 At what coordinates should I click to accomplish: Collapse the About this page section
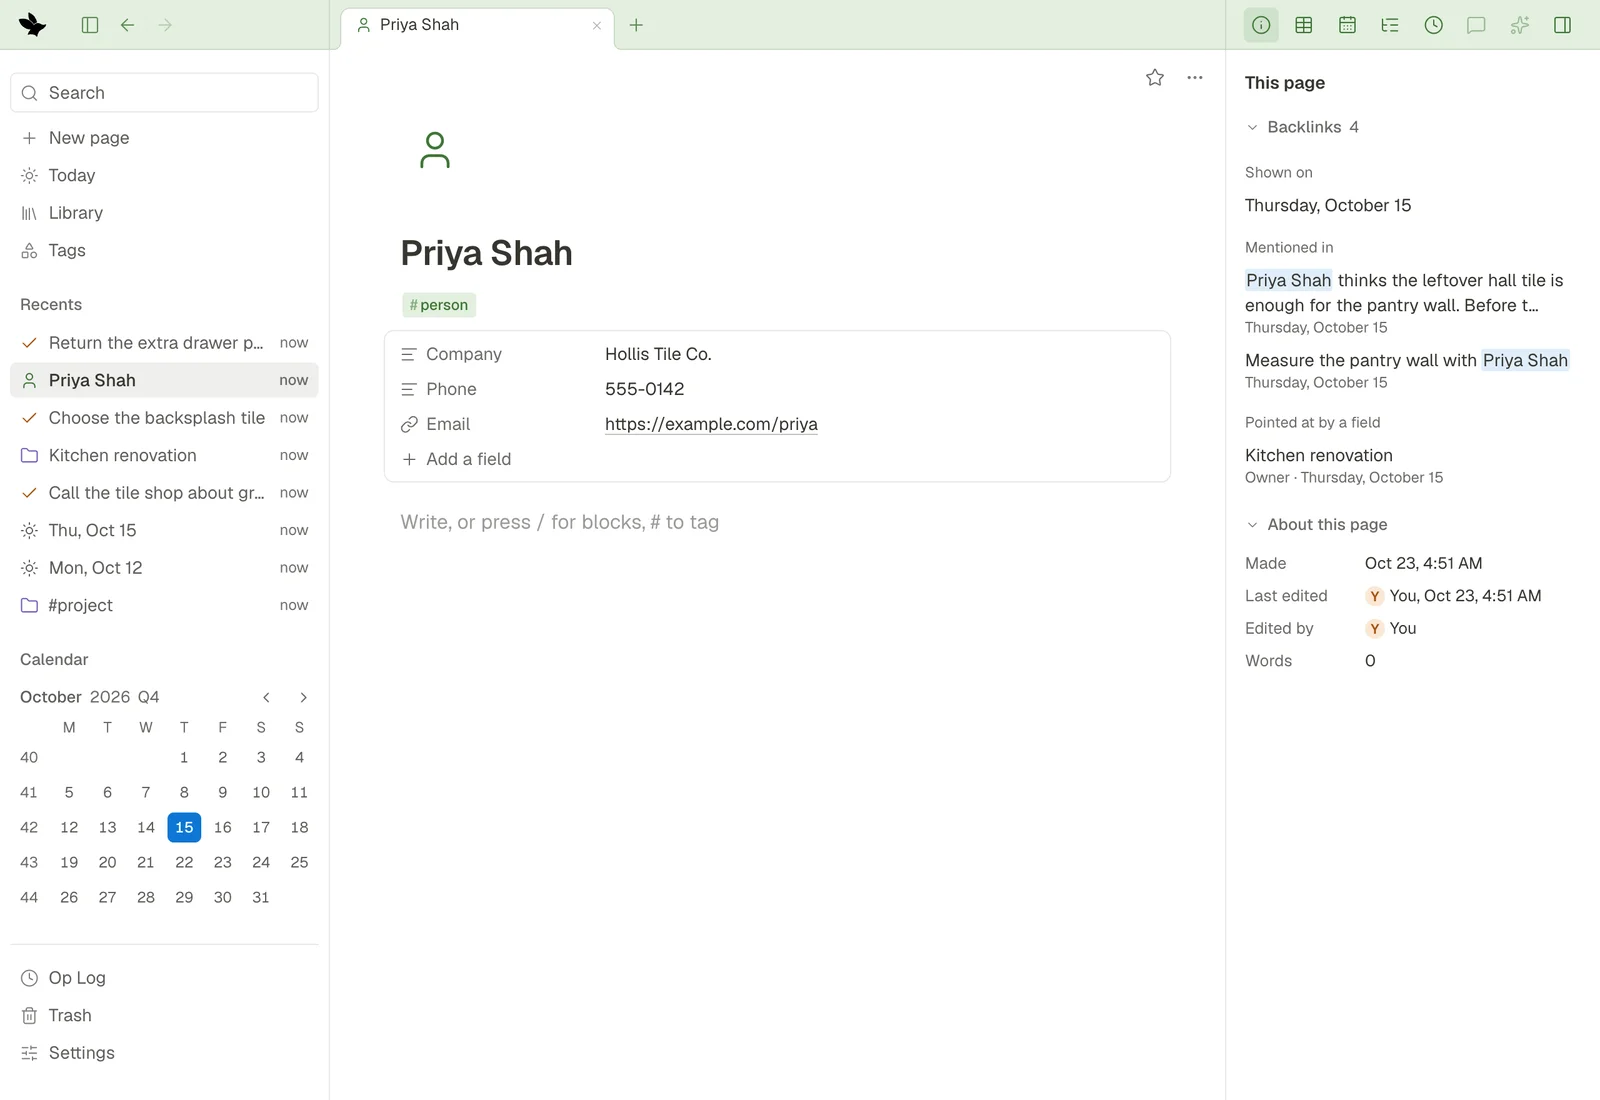tap(1252, 525)
